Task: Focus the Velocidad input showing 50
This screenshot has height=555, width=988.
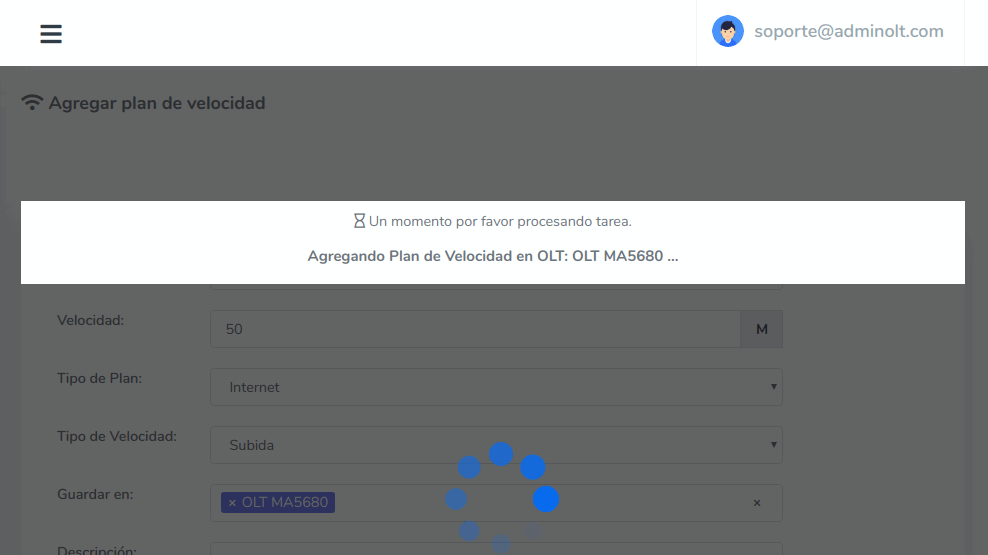Action: pos(475,329)
